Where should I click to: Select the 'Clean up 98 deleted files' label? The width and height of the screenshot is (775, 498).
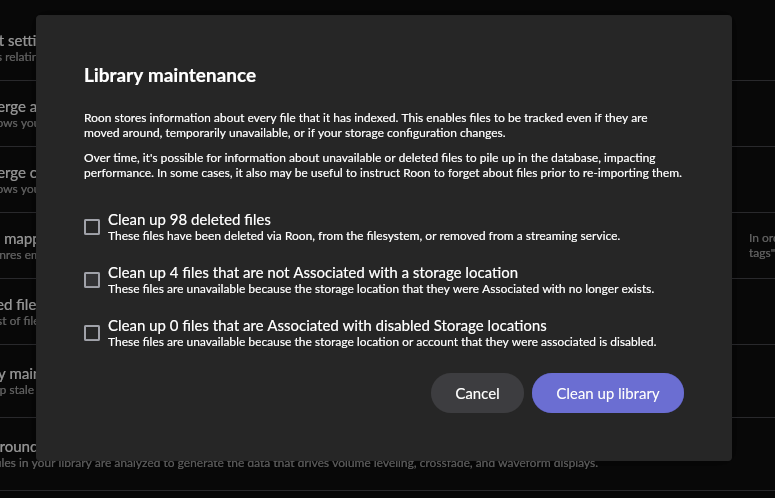(189, 220)
